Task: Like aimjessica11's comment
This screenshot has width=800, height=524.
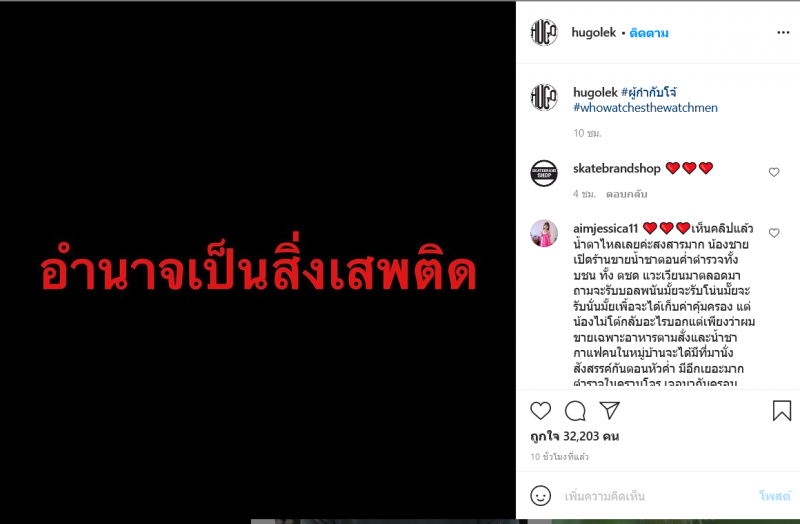Action: point(774,233)
